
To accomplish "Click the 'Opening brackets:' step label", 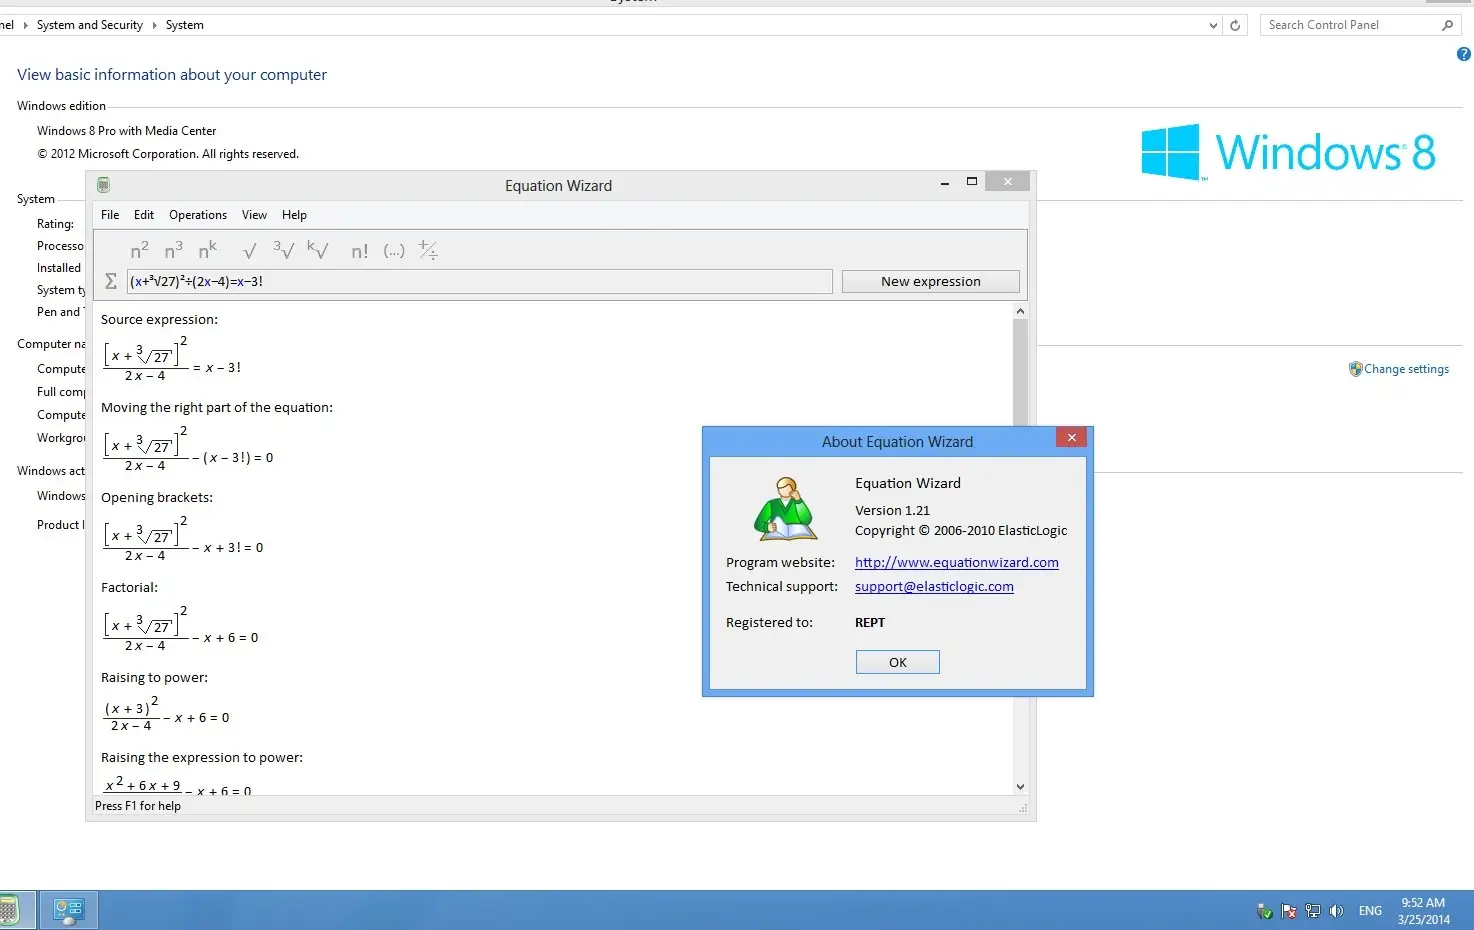I will click(x=157, y=498).
